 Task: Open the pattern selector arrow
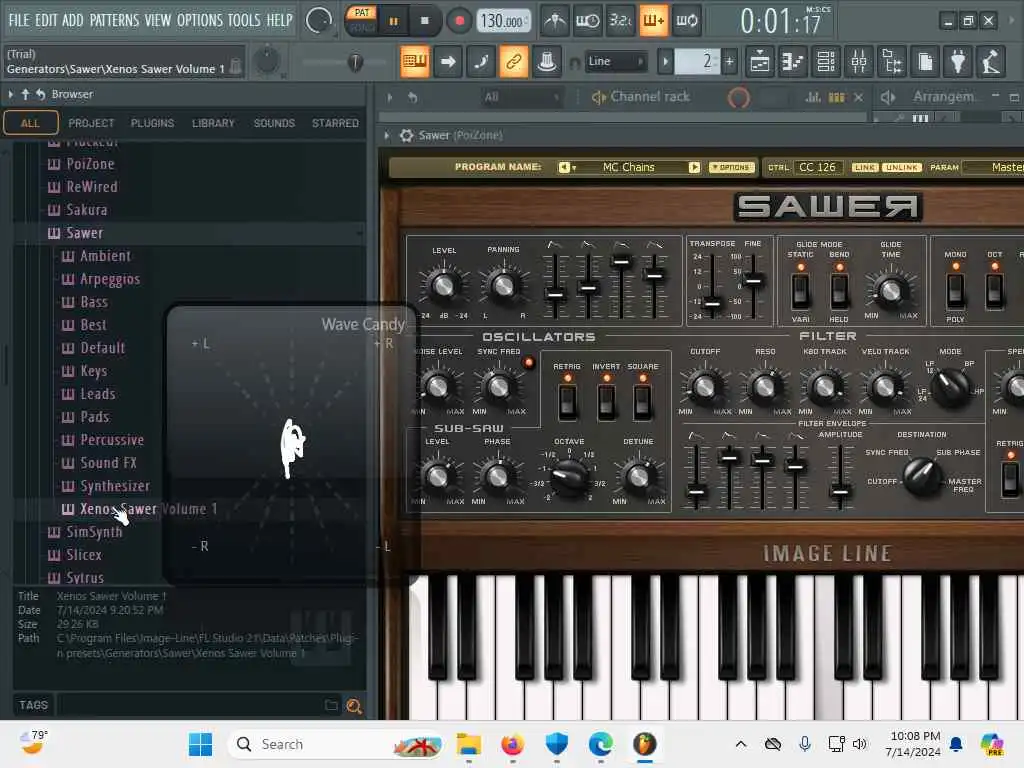pyautogui.click(x=665, y=61)
